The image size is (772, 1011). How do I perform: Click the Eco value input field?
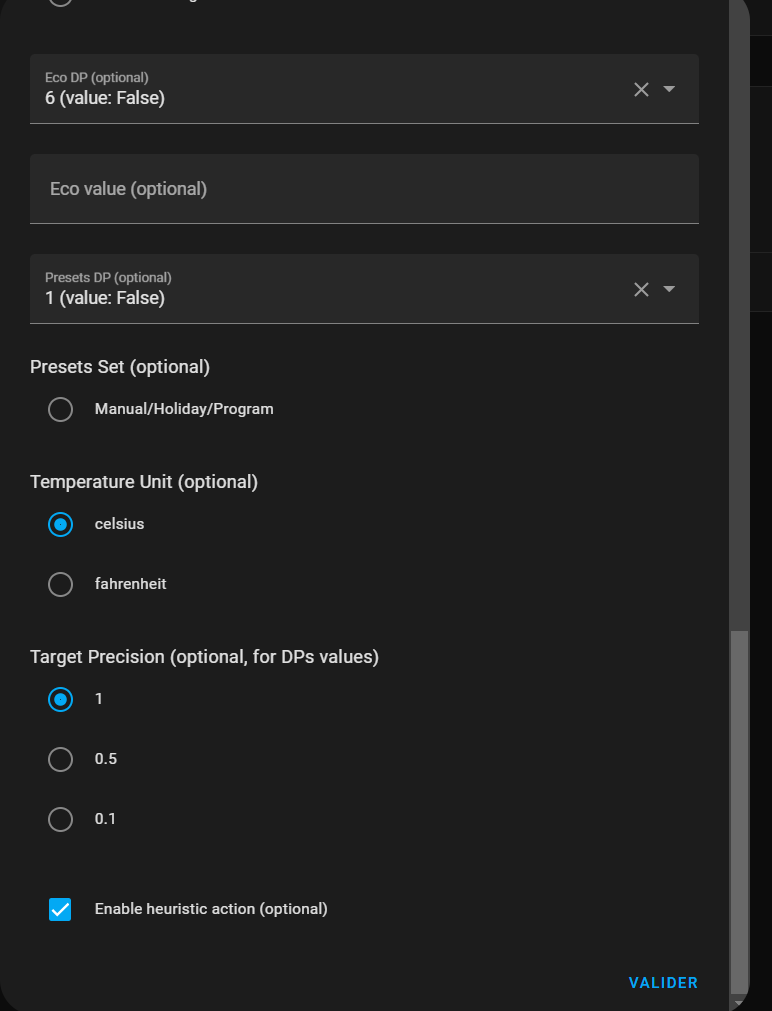point(364,189)
